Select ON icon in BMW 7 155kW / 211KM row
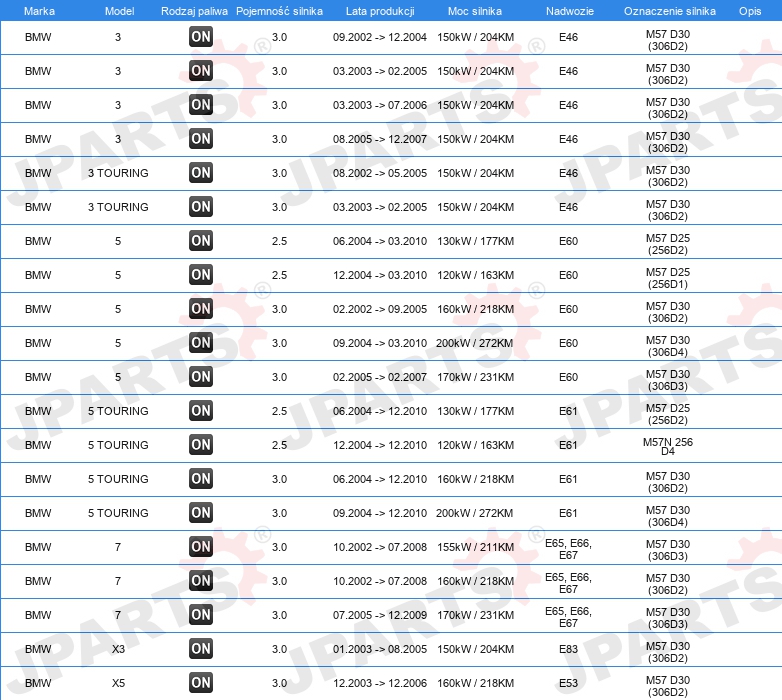Viewport: 782px width, 700px height. click(x=201, y=546)
